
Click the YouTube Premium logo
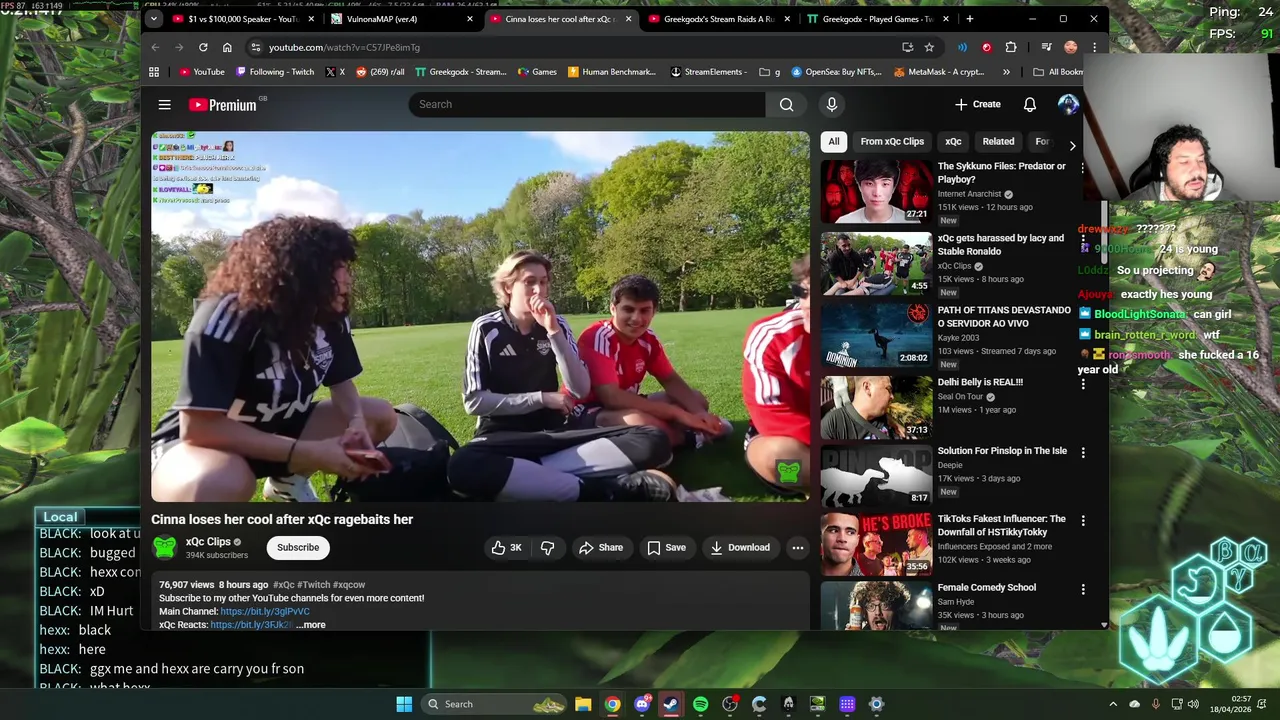click(222, 105)
